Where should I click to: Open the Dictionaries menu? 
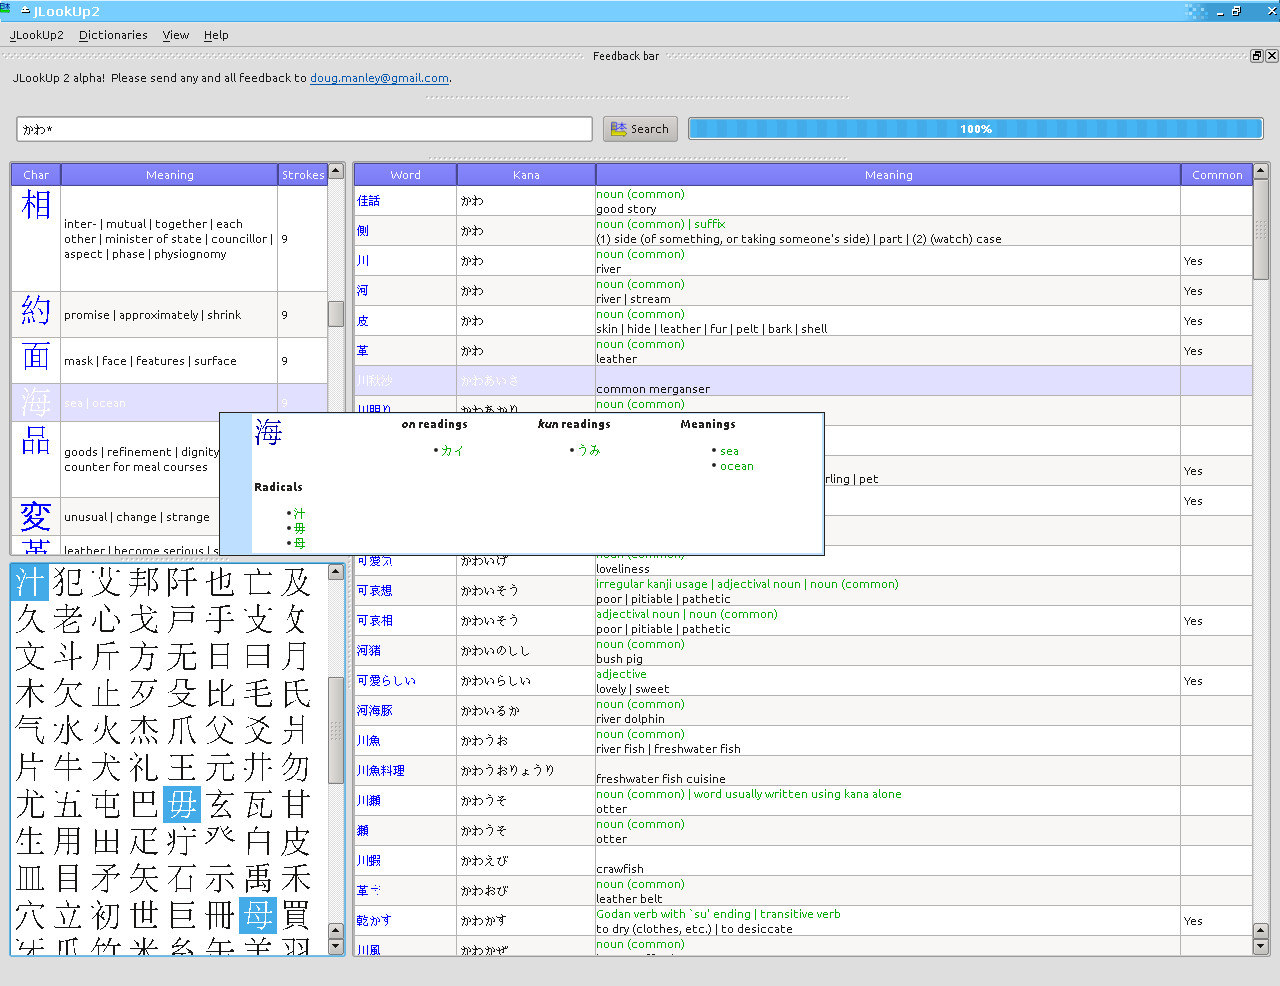113,35
